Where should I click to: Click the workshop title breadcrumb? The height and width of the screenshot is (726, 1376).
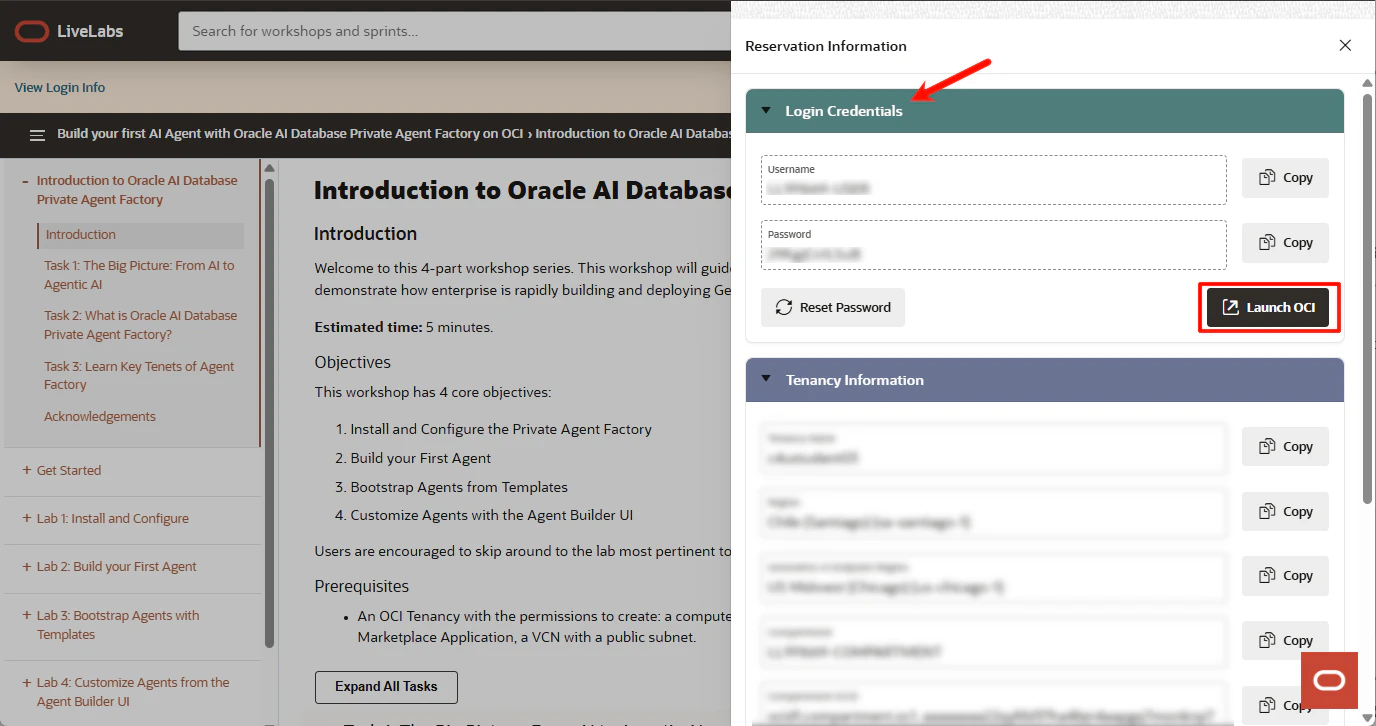coord(291,134)
